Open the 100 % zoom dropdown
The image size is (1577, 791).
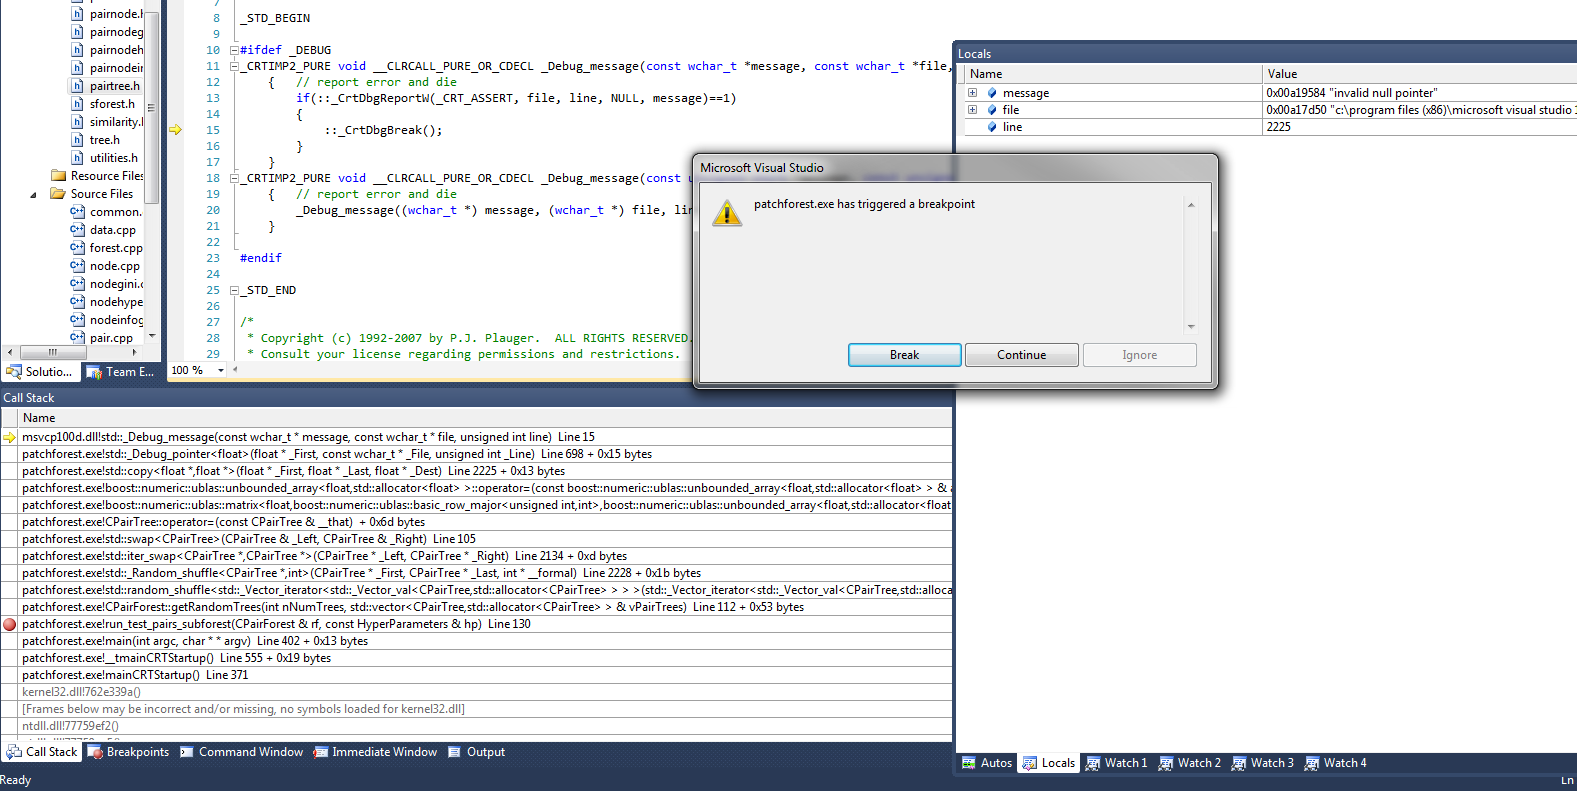pyautogui.click(x=221, y=370)
